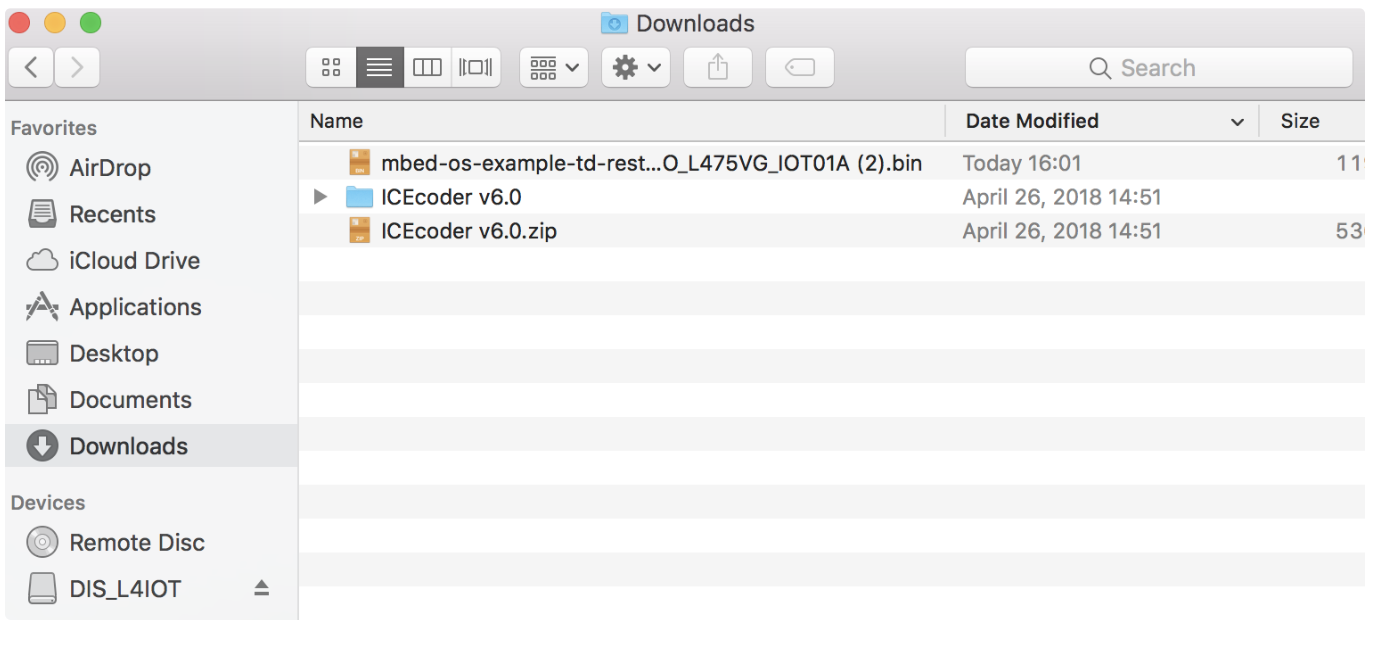Click the Search field
Screen dimensions: 1374x648
(x=1158, y=68)
